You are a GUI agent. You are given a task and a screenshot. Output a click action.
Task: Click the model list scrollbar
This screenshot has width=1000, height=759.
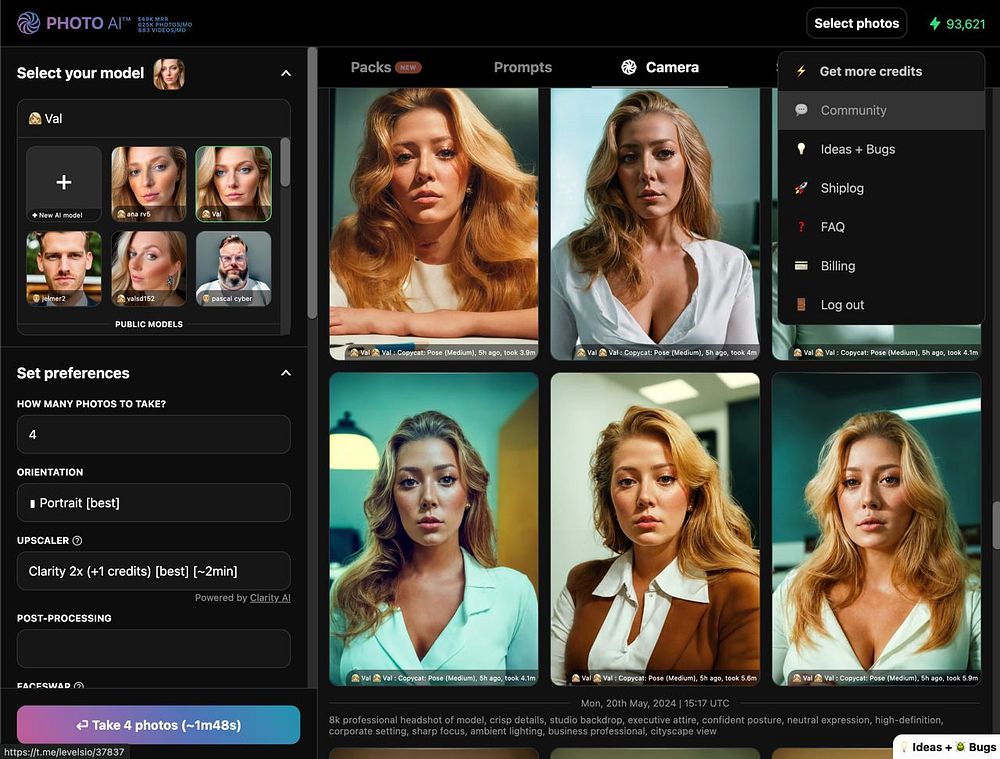tap(285, 163)
